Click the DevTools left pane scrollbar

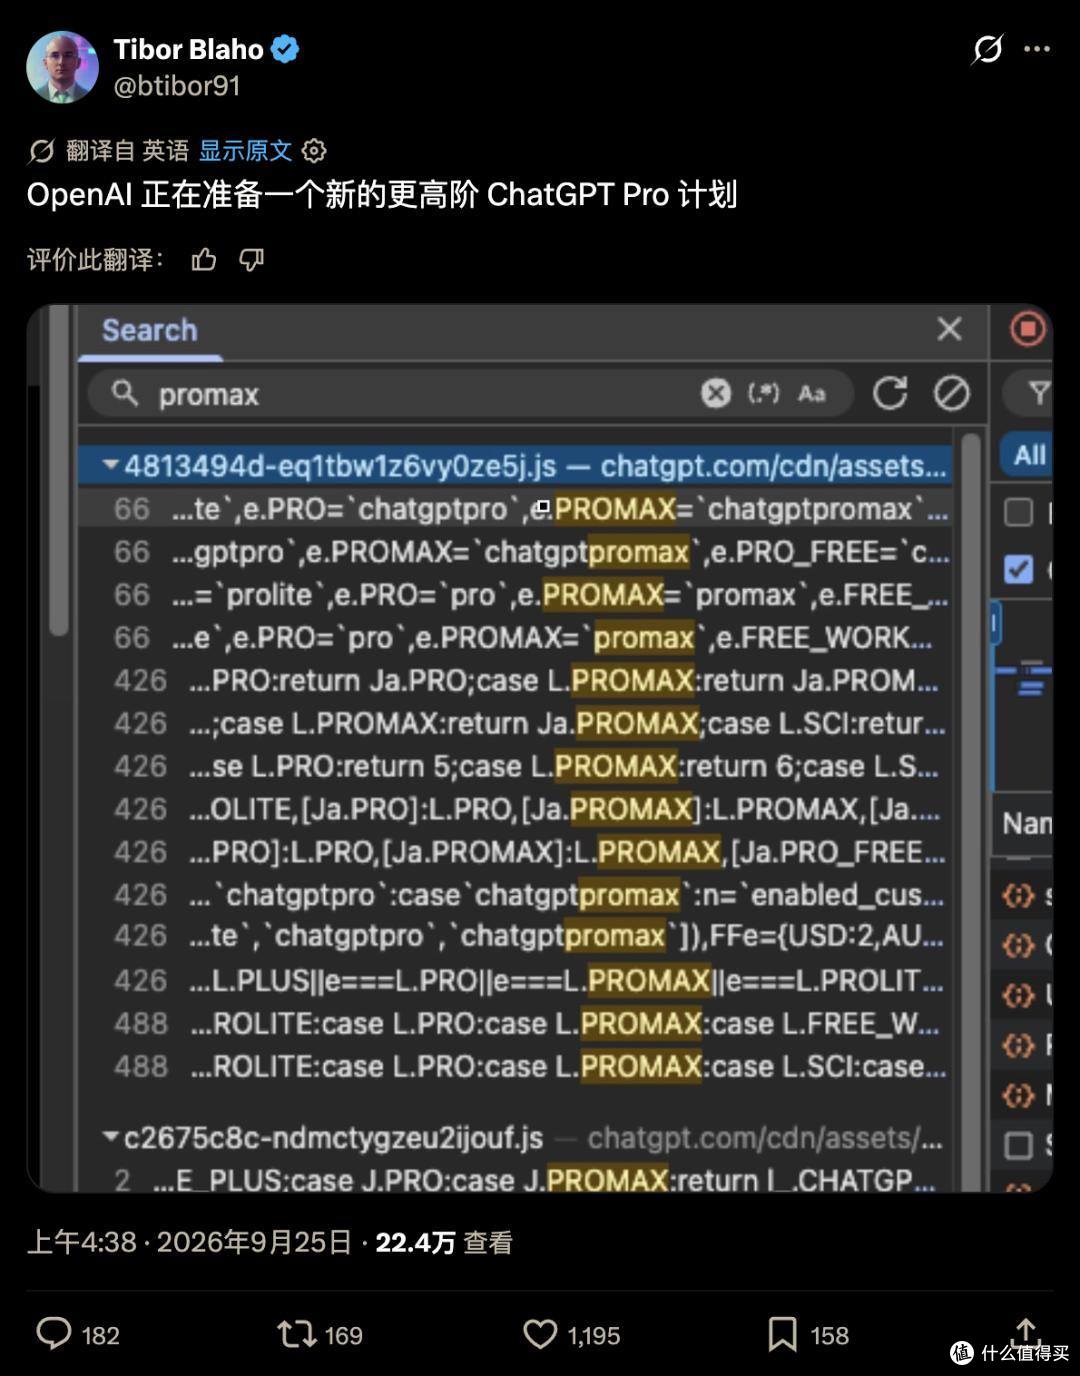tap(59, 470)
